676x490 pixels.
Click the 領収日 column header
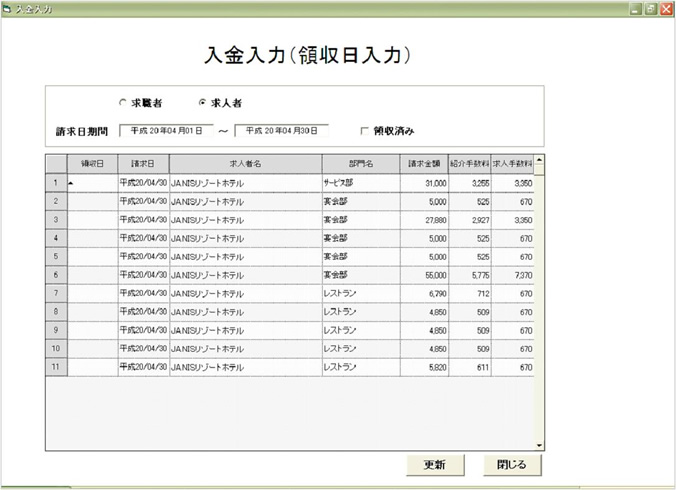point(92,164)
